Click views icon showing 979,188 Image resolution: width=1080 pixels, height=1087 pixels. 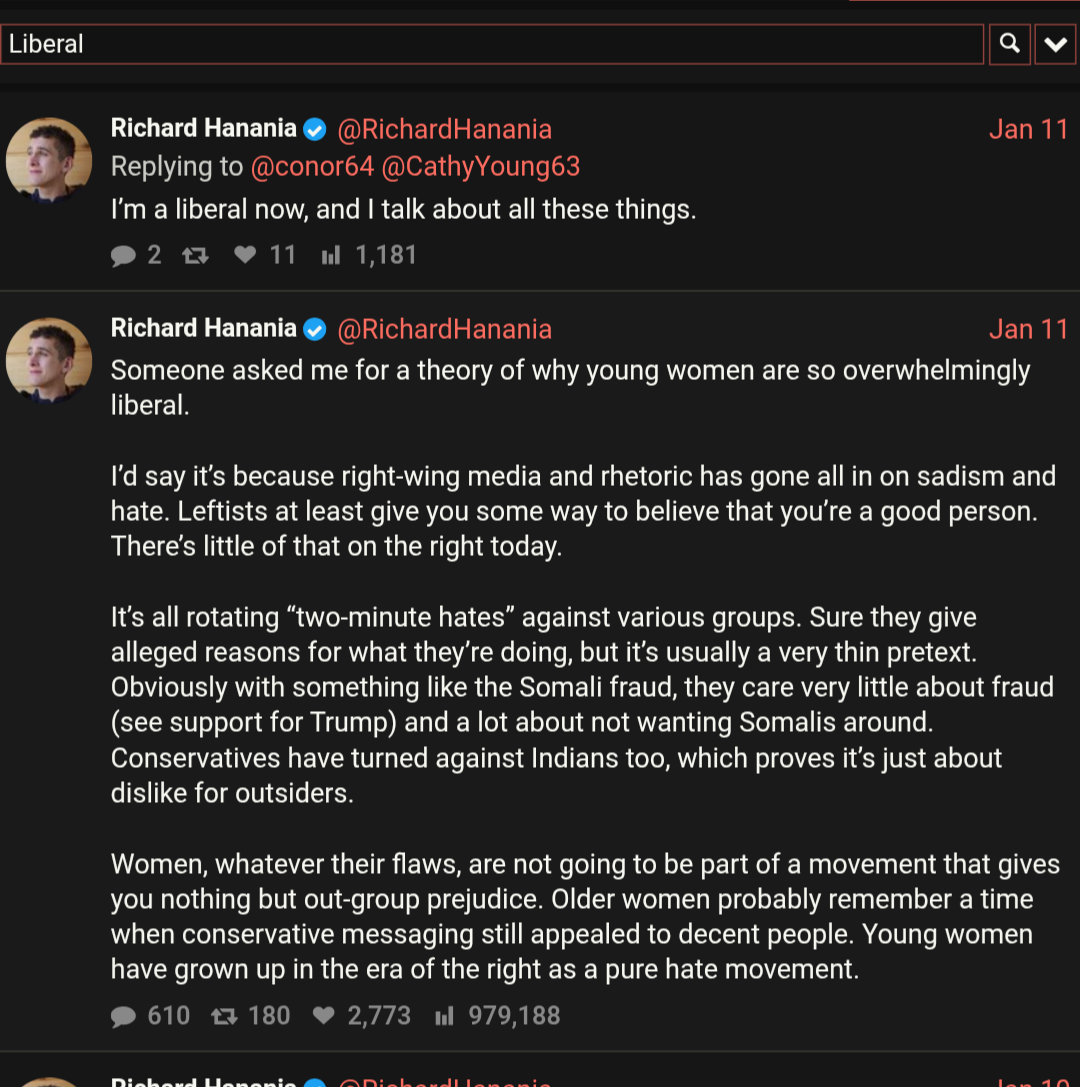click(445, 1017)
